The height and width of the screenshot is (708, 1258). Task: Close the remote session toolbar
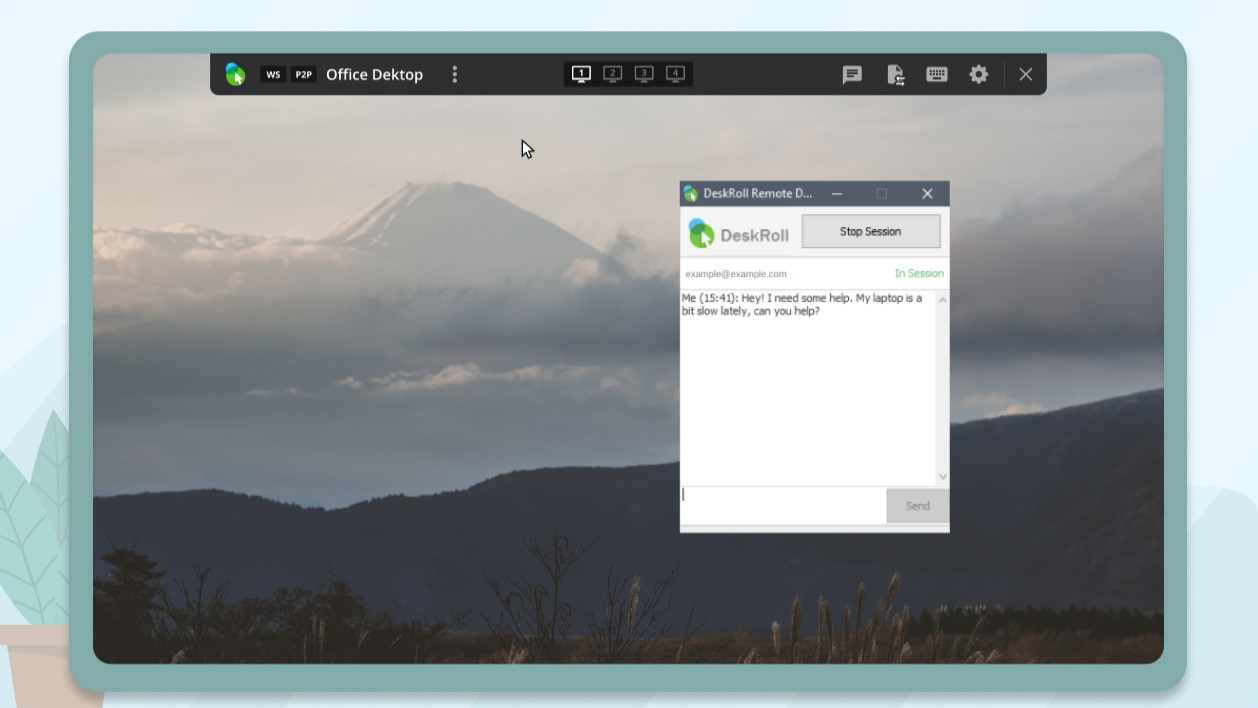pyautogui.click(x=1025, y=74)
